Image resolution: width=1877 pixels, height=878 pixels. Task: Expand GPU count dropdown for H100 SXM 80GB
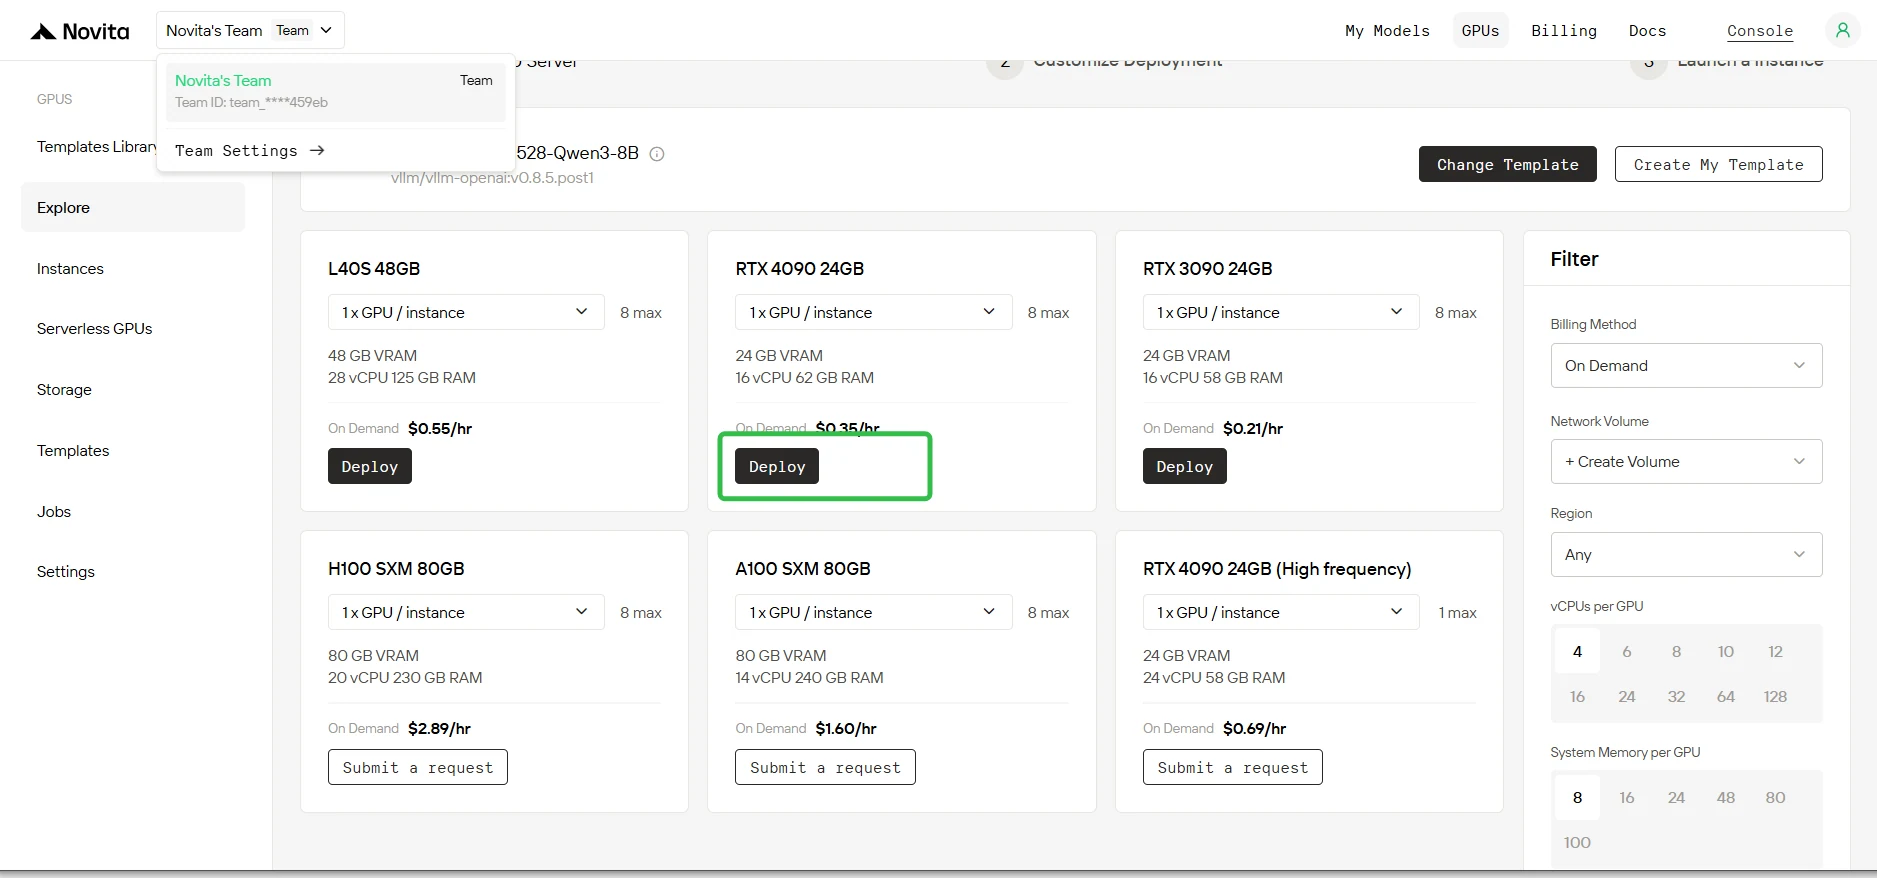(x=466, y=612)
